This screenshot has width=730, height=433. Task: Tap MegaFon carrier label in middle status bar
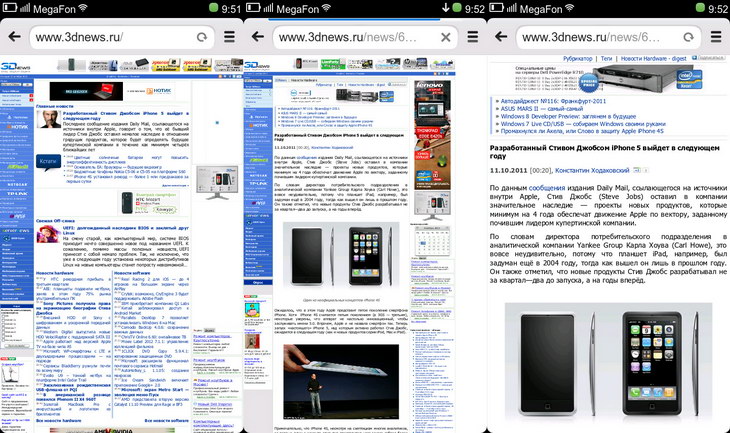point(297,8)
